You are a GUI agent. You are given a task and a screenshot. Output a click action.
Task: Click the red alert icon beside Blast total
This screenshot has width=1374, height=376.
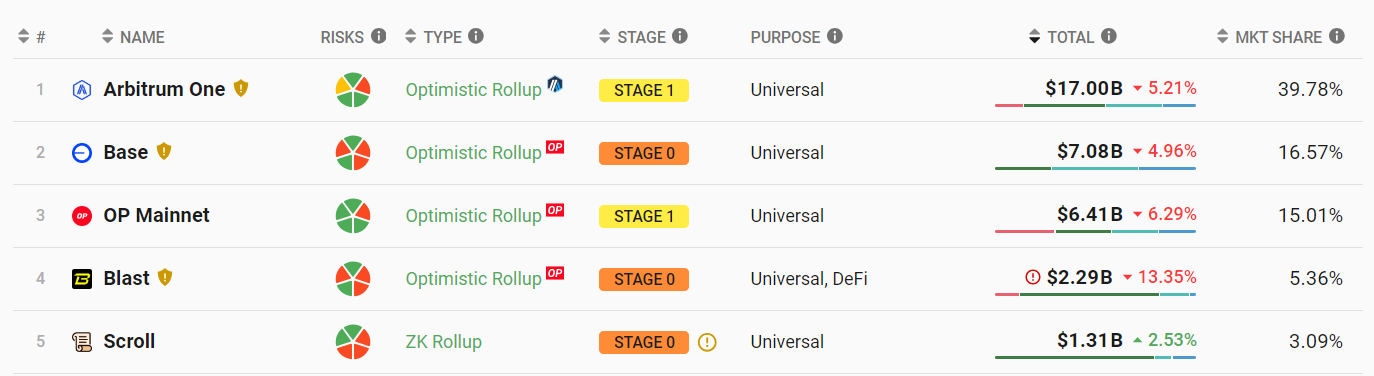(x=1033, y=277)
